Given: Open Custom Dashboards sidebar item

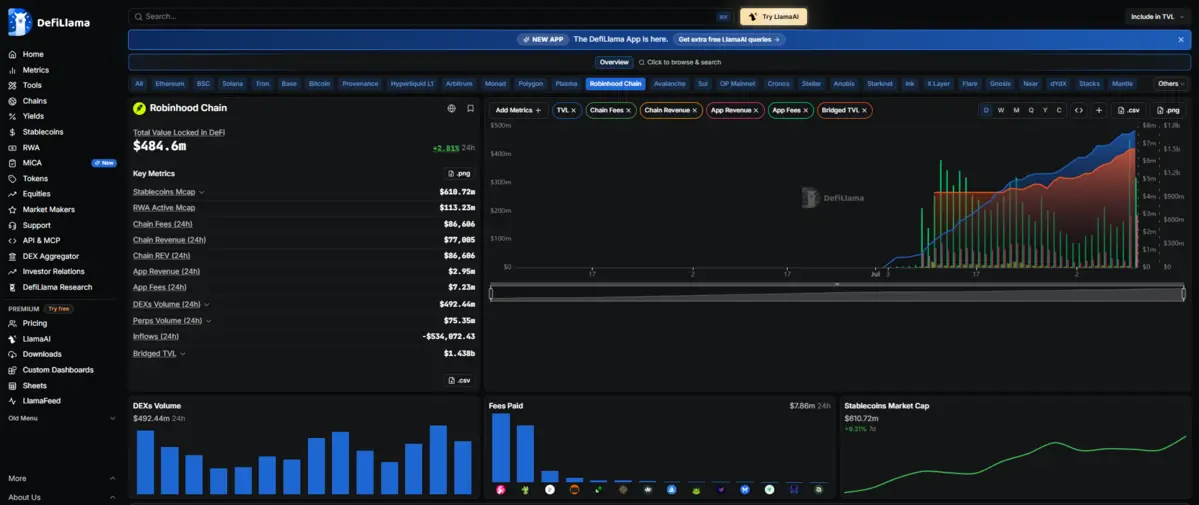Looking at the screenshot, I should pyautogui.click(x=50, y=370).
